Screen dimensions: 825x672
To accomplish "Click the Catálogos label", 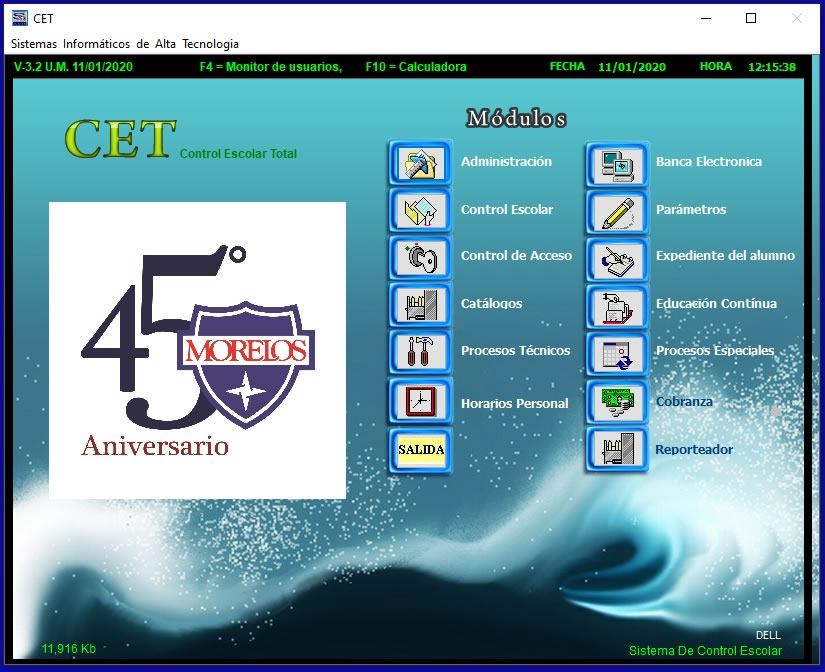I will pyautogui.click(x=491, y=304).
